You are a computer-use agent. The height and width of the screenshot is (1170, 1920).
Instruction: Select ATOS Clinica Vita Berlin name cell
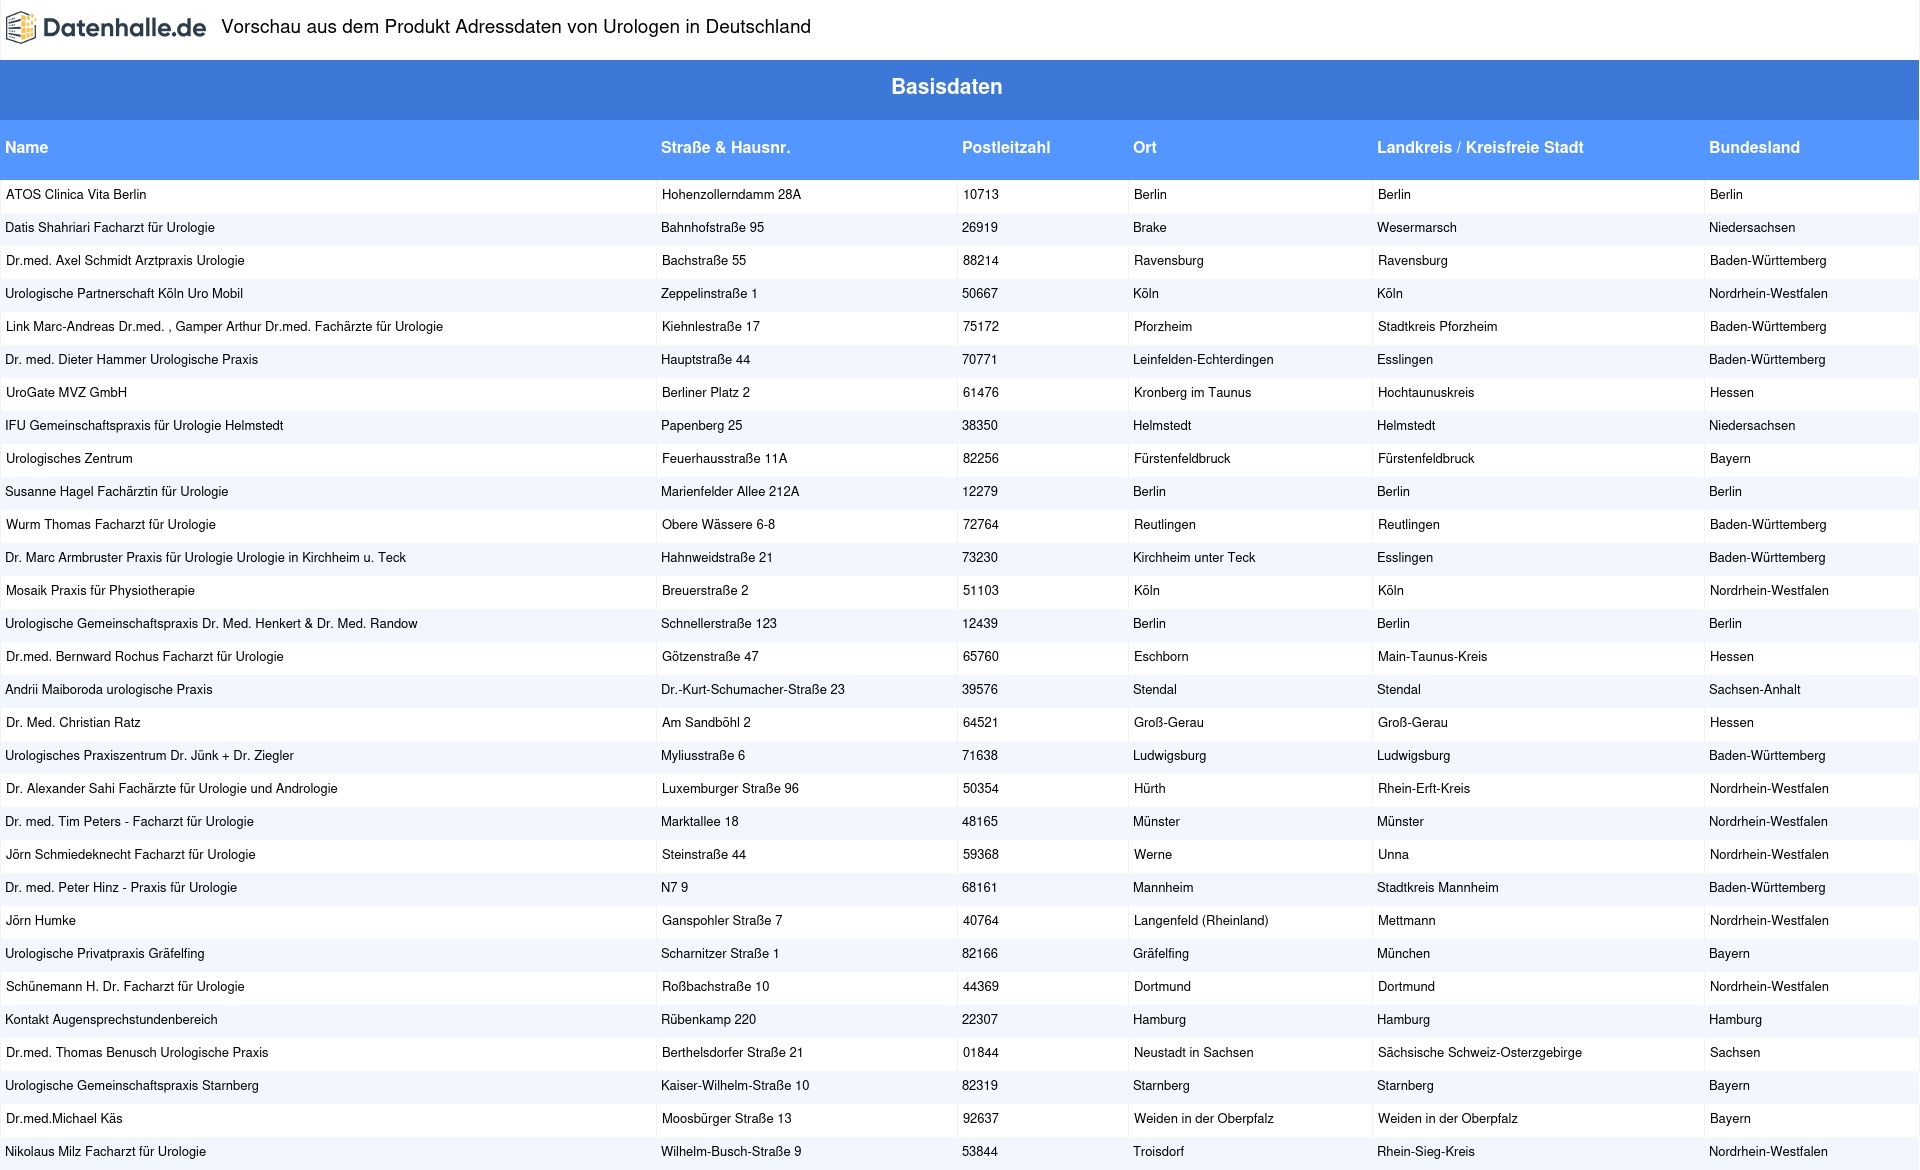tap(76, 194)
